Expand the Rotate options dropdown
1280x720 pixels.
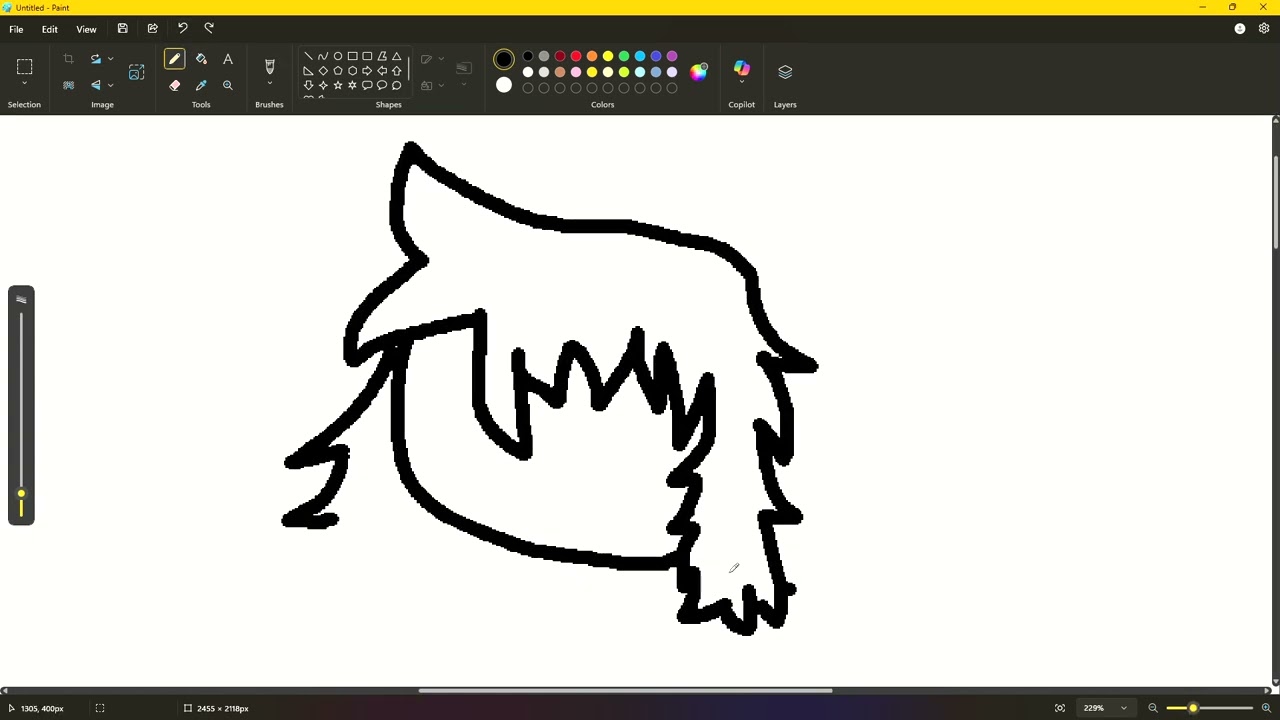tap(110, 59)
